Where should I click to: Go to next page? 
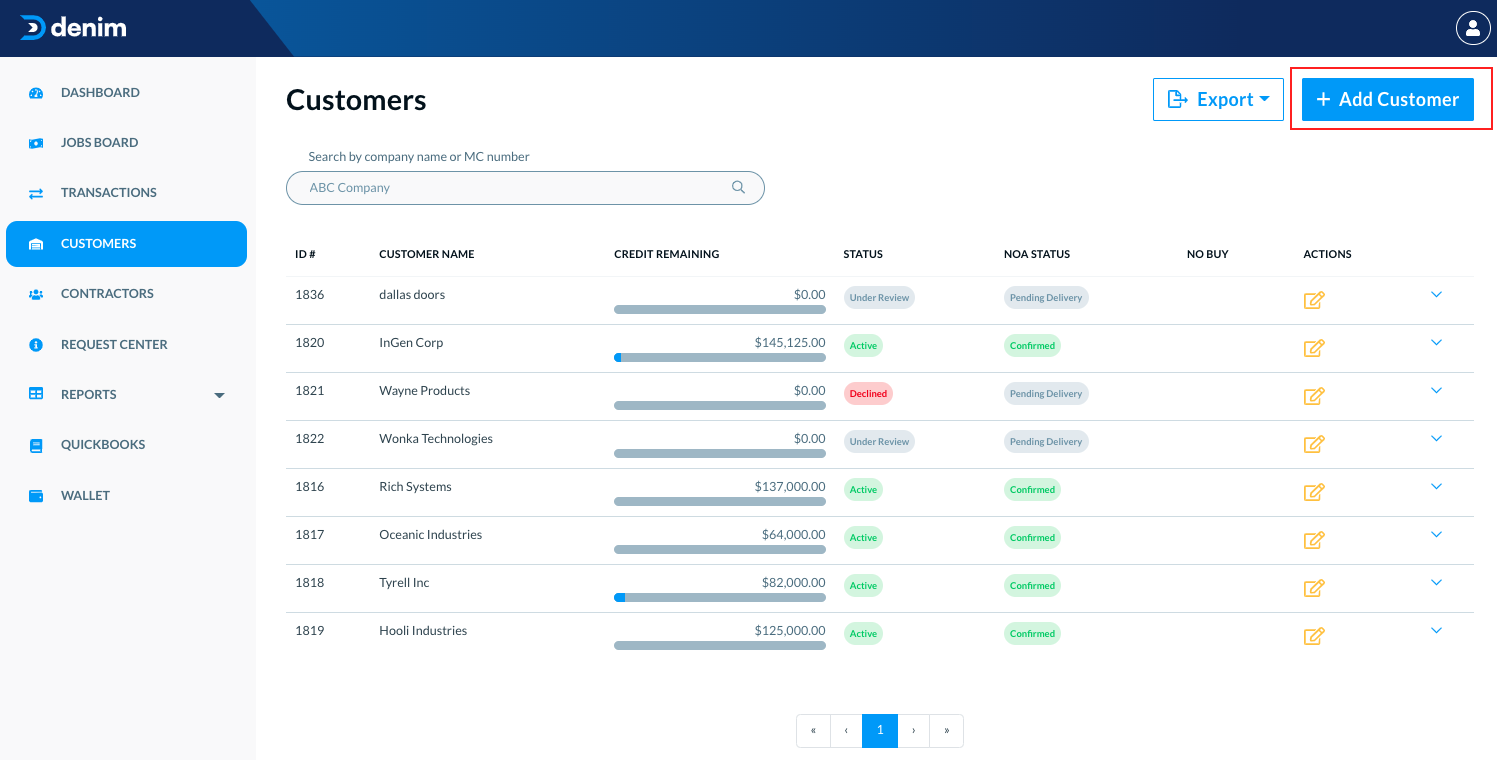click(x=914, y=730)
